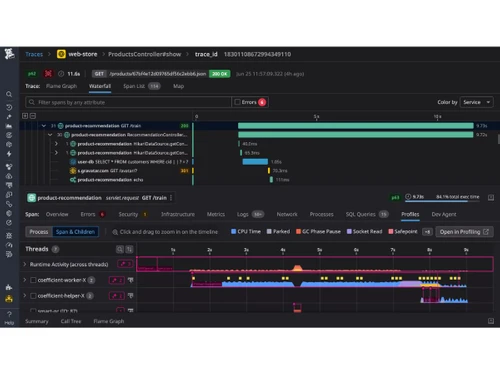Screen dimensions: 500x375
Task: Expand the second HikariDataSource.getCon span
Action: 56,153
